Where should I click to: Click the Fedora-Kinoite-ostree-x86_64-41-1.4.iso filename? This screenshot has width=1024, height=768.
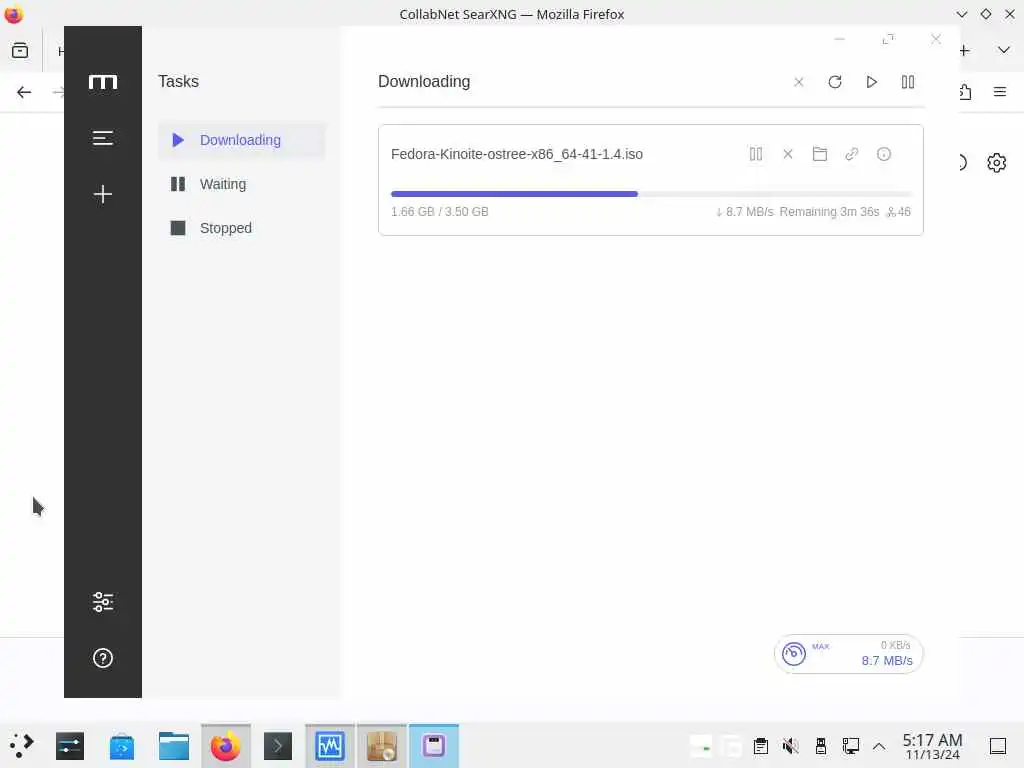(517, 154)
